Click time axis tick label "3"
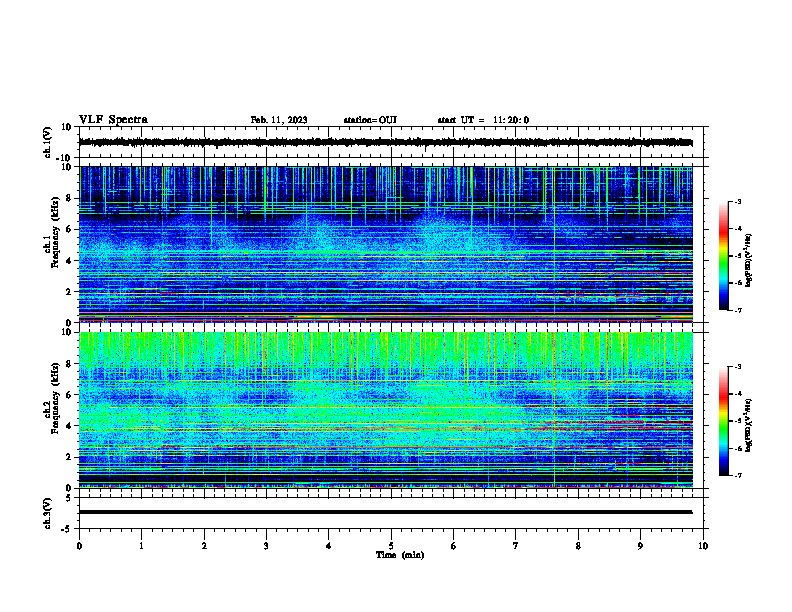Image resolution: width=792 pixels, height=612 pixels. point(266,546)
